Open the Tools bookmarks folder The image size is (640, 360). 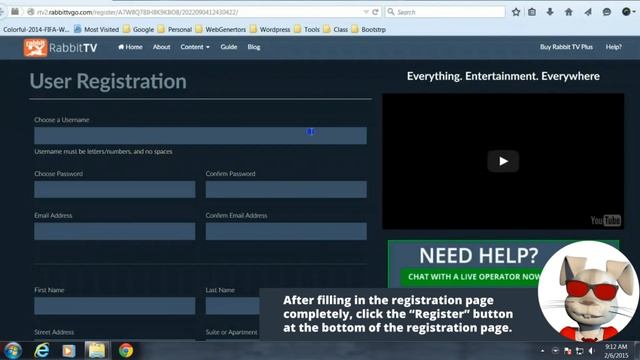[307, 29]
